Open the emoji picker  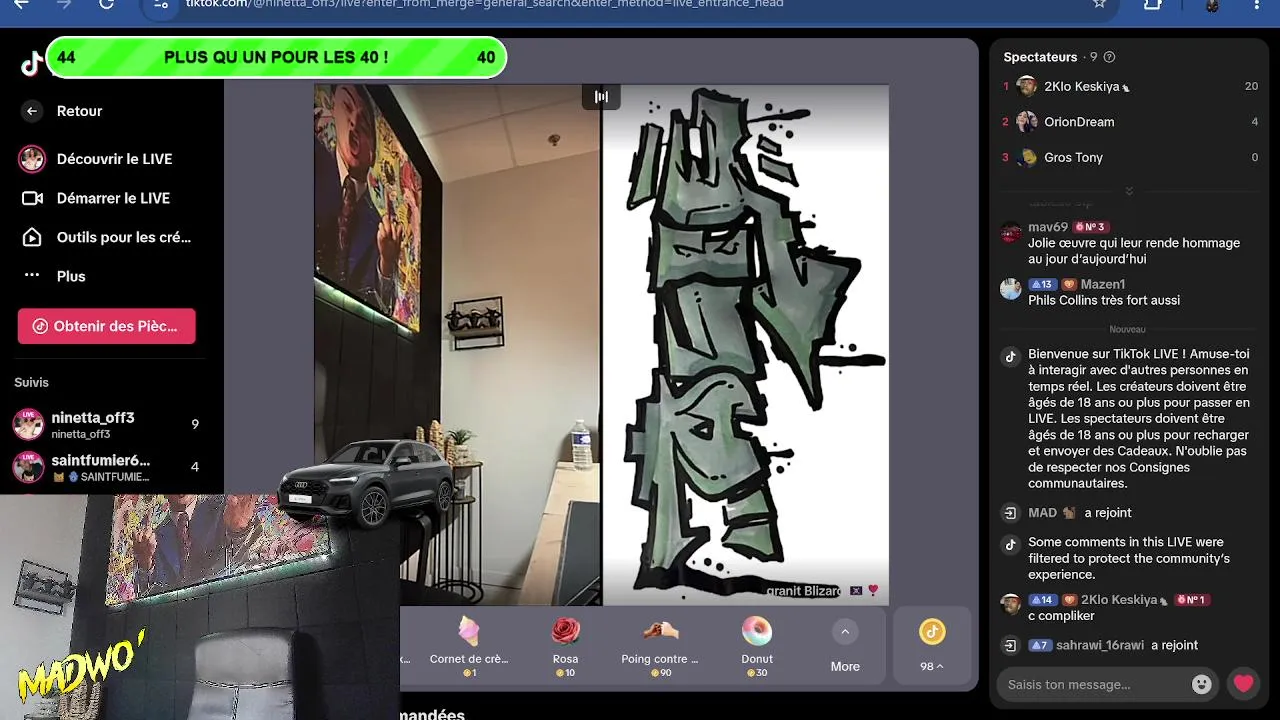(1202, 684)
